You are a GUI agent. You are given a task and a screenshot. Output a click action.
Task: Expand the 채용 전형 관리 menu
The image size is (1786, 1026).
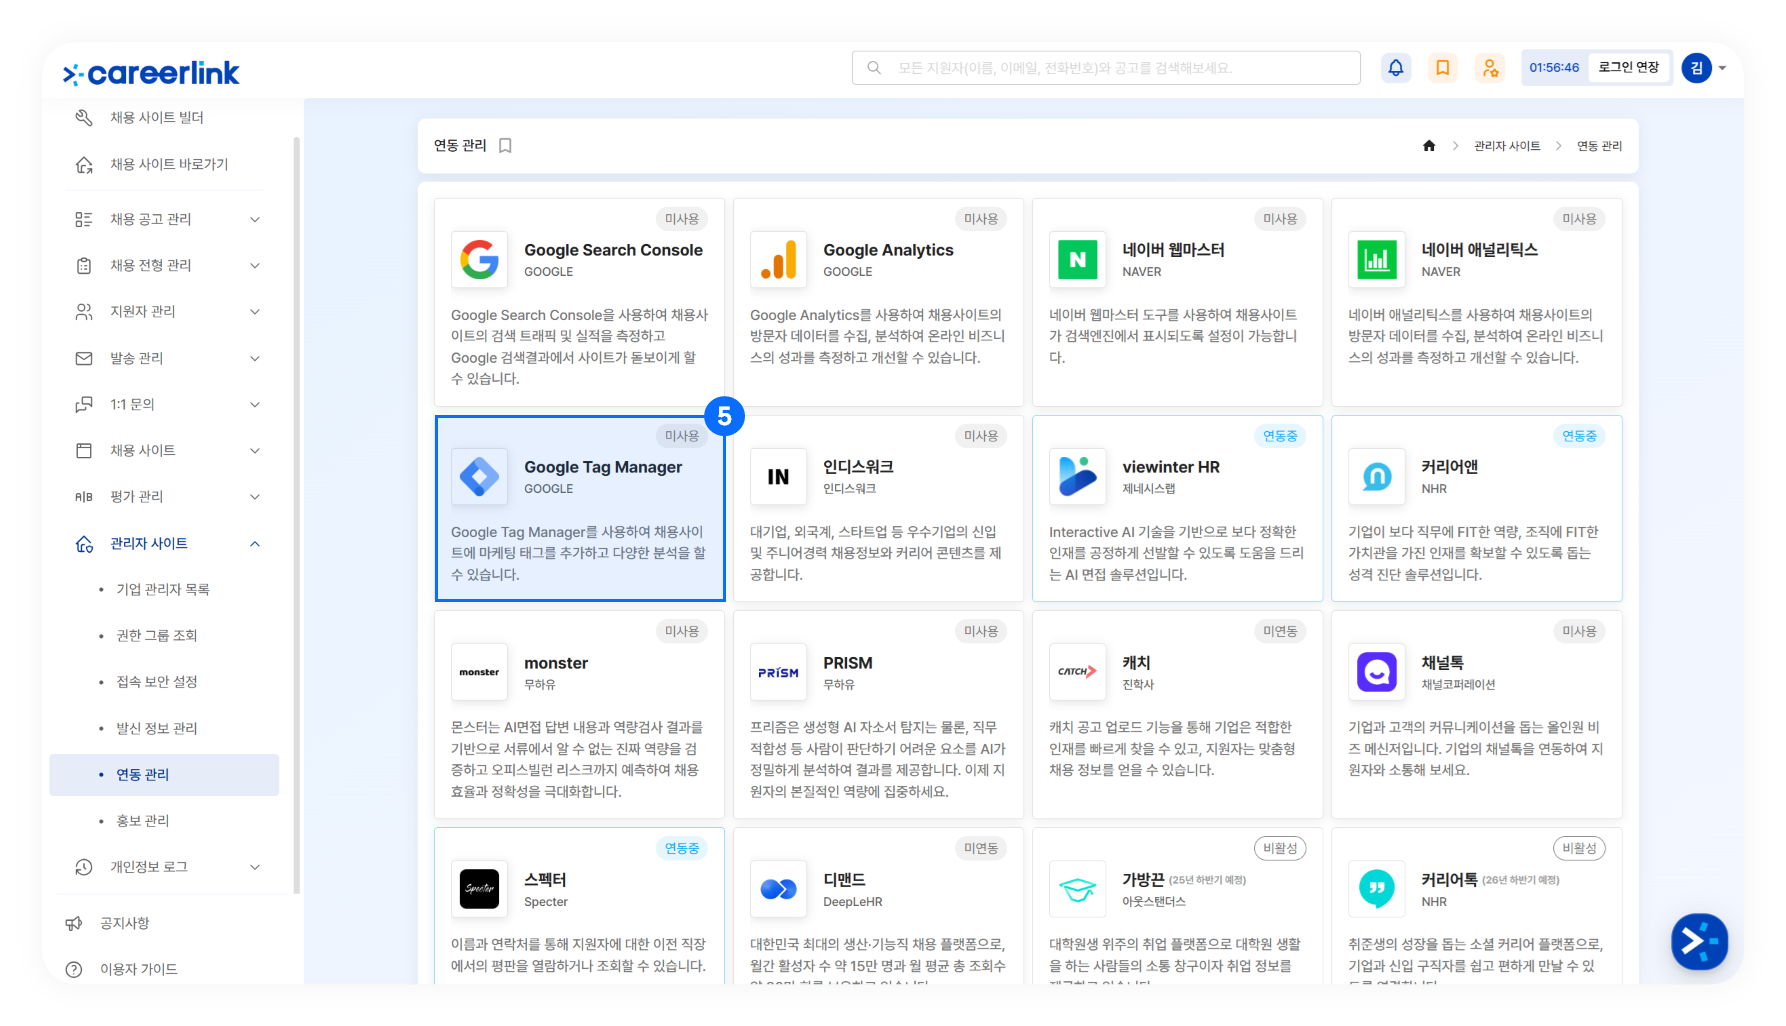[x=168, y=265]
